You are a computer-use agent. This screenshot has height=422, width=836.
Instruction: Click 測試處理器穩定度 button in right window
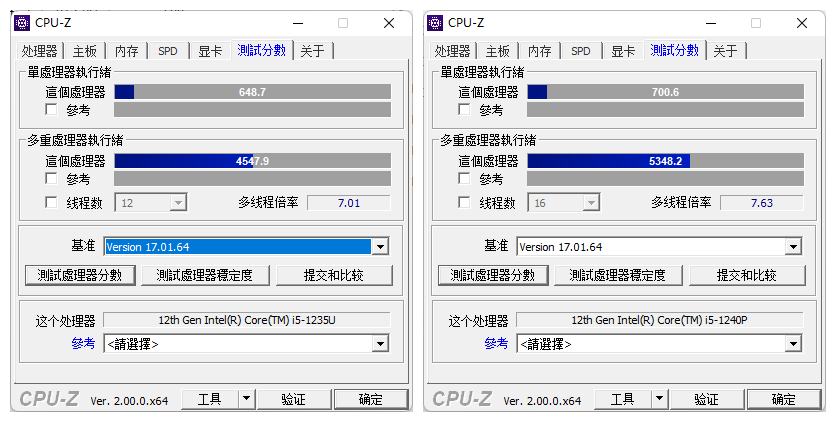pos(617,275)
